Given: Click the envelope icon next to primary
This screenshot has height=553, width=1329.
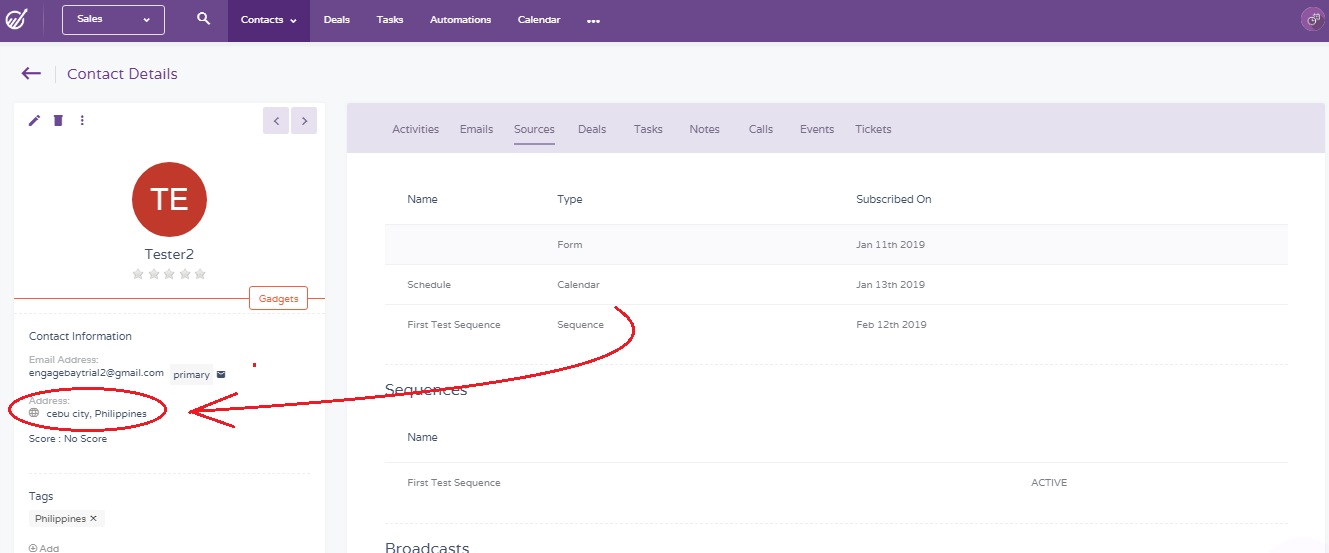Looking at the screenshot, I should [x=221, y=375].
